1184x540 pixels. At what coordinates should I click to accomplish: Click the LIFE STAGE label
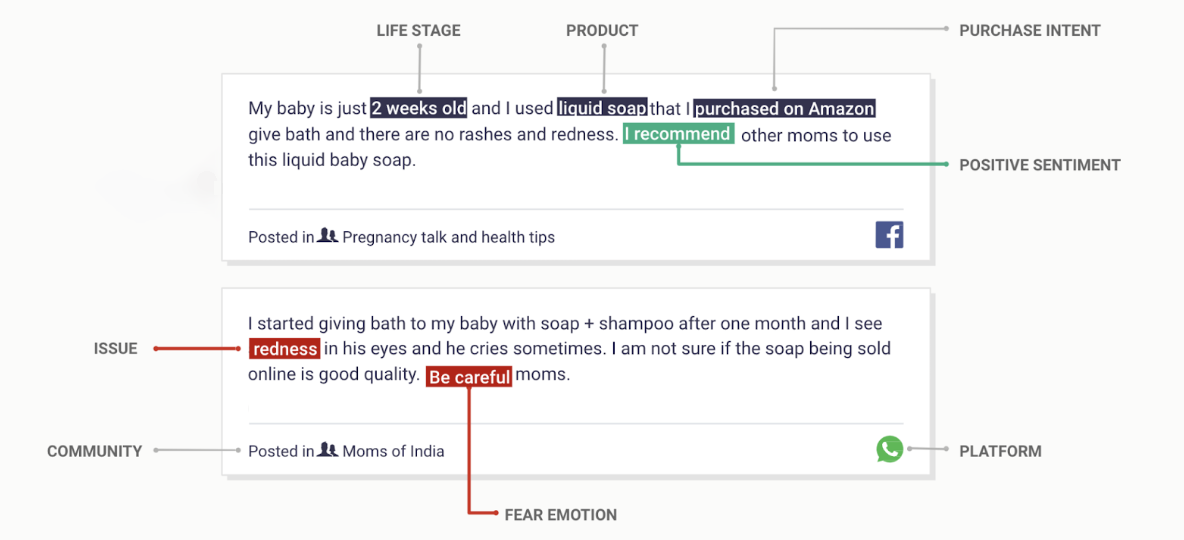coord(418,31)
